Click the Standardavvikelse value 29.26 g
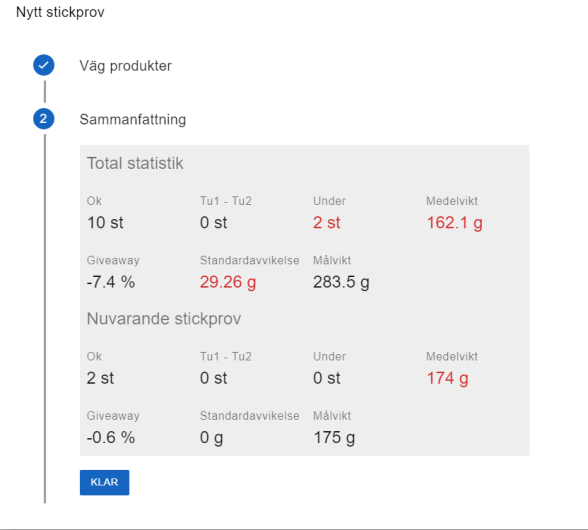The image size is (588, 530). click(x=228, y=282)
